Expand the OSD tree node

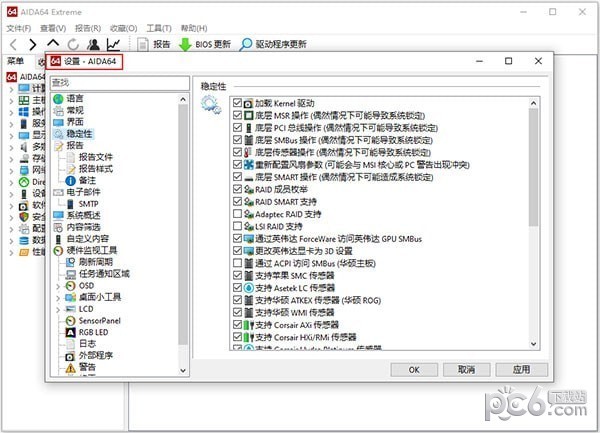pyautogui.click(x=58, y=286)
